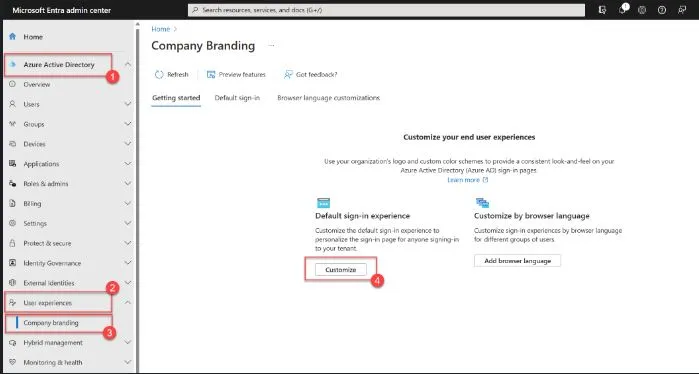Click the Settings gear icon in sidebar

point(12,223)
